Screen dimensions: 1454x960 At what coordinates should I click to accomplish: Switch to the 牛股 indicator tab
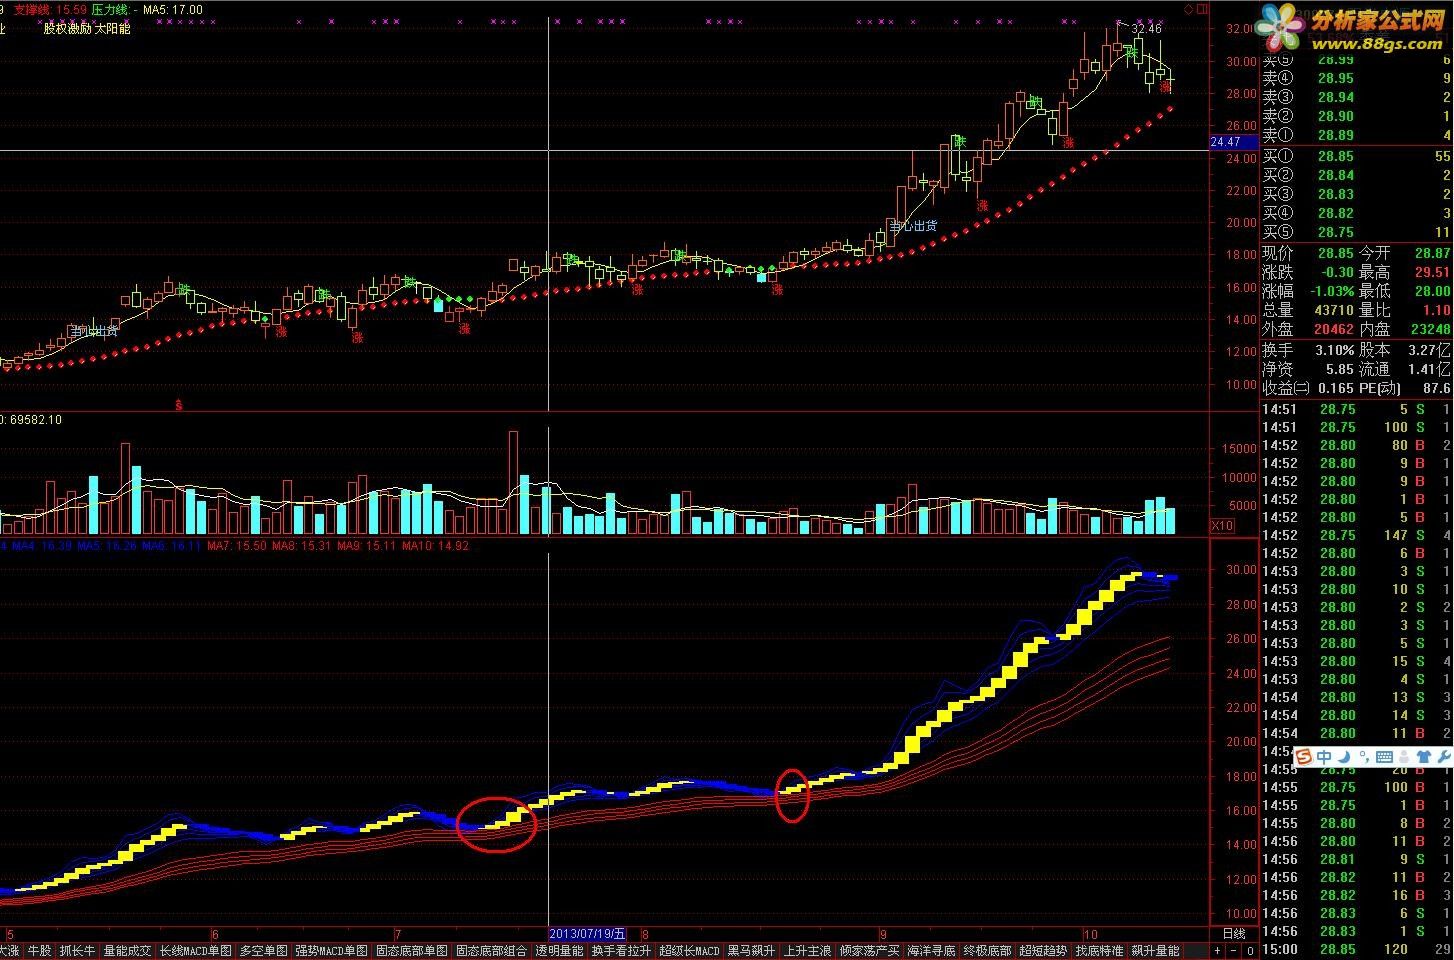[39, 951]
